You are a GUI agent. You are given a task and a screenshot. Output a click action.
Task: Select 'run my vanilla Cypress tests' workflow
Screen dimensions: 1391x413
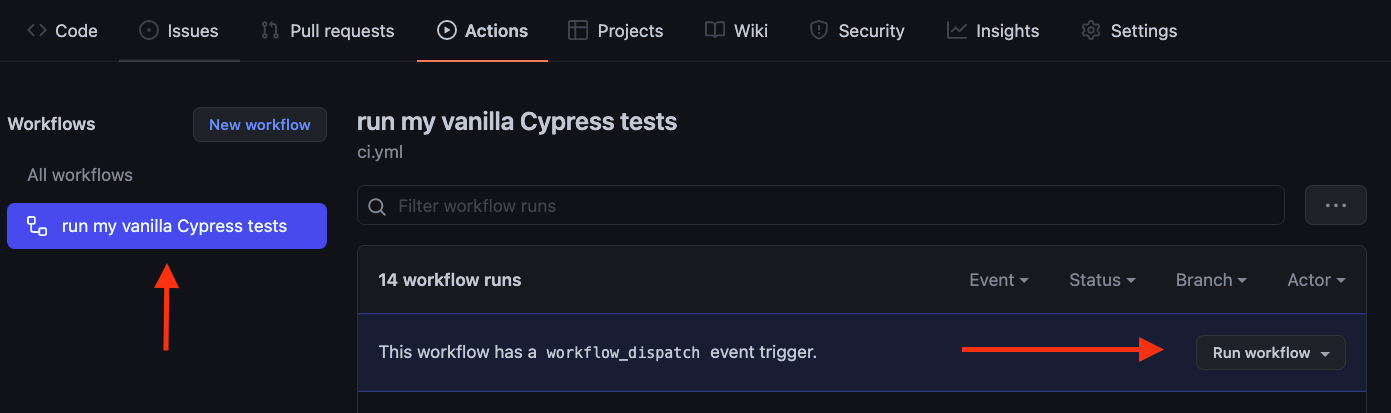167,226
